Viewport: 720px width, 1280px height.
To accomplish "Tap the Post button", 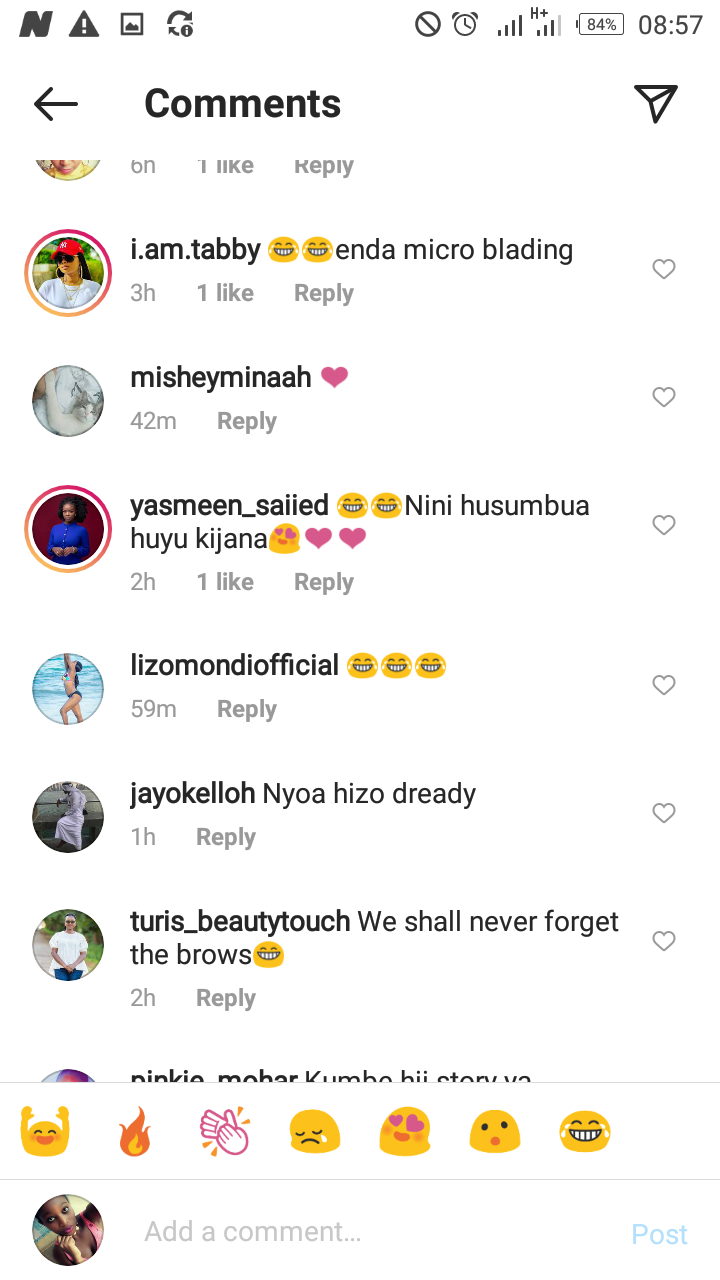I will (659, 1234).
